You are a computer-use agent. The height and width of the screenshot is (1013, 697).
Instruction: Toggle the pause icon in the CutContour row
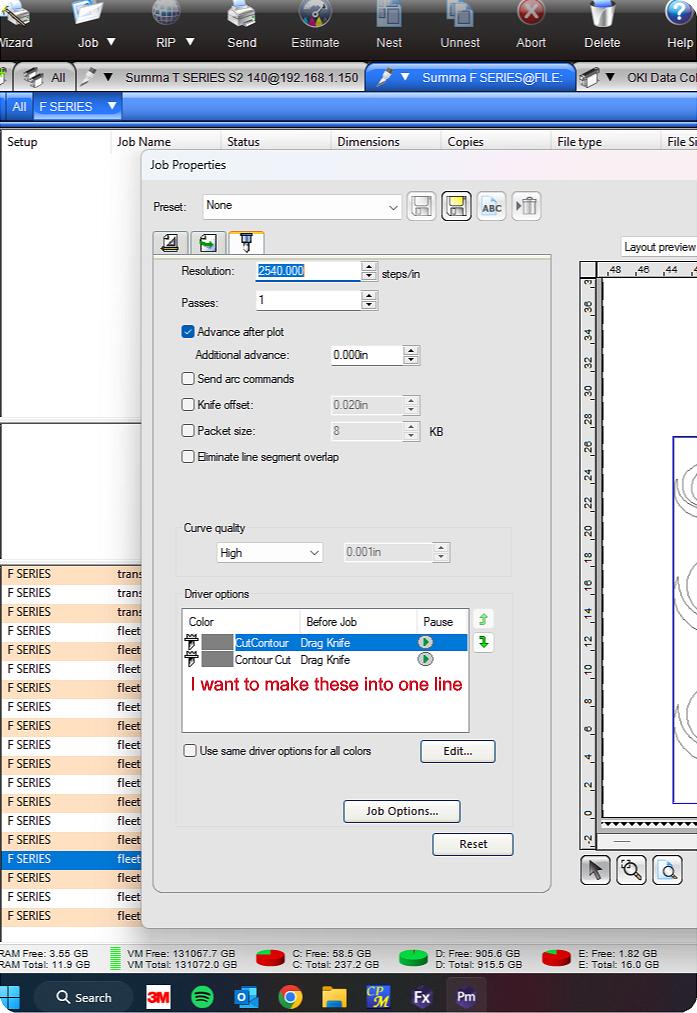click(425, 642)
